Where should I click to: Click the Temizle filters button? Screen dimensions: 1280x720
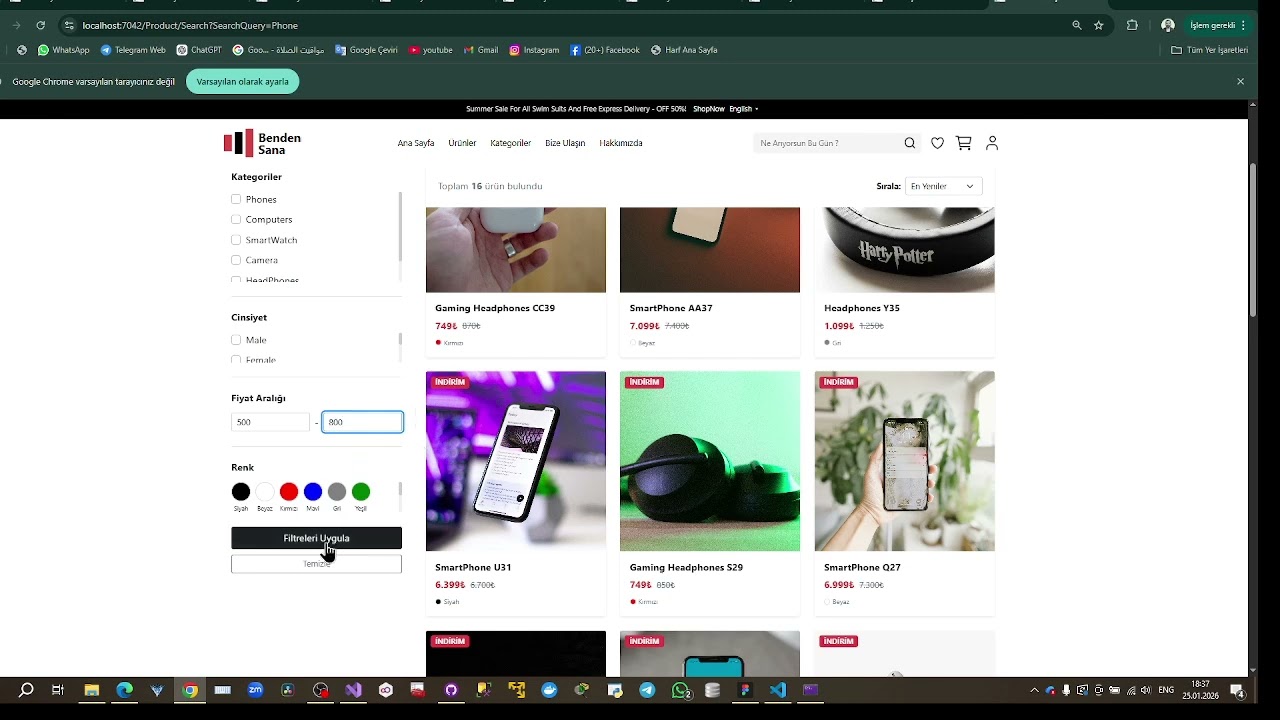click(316, 564)
